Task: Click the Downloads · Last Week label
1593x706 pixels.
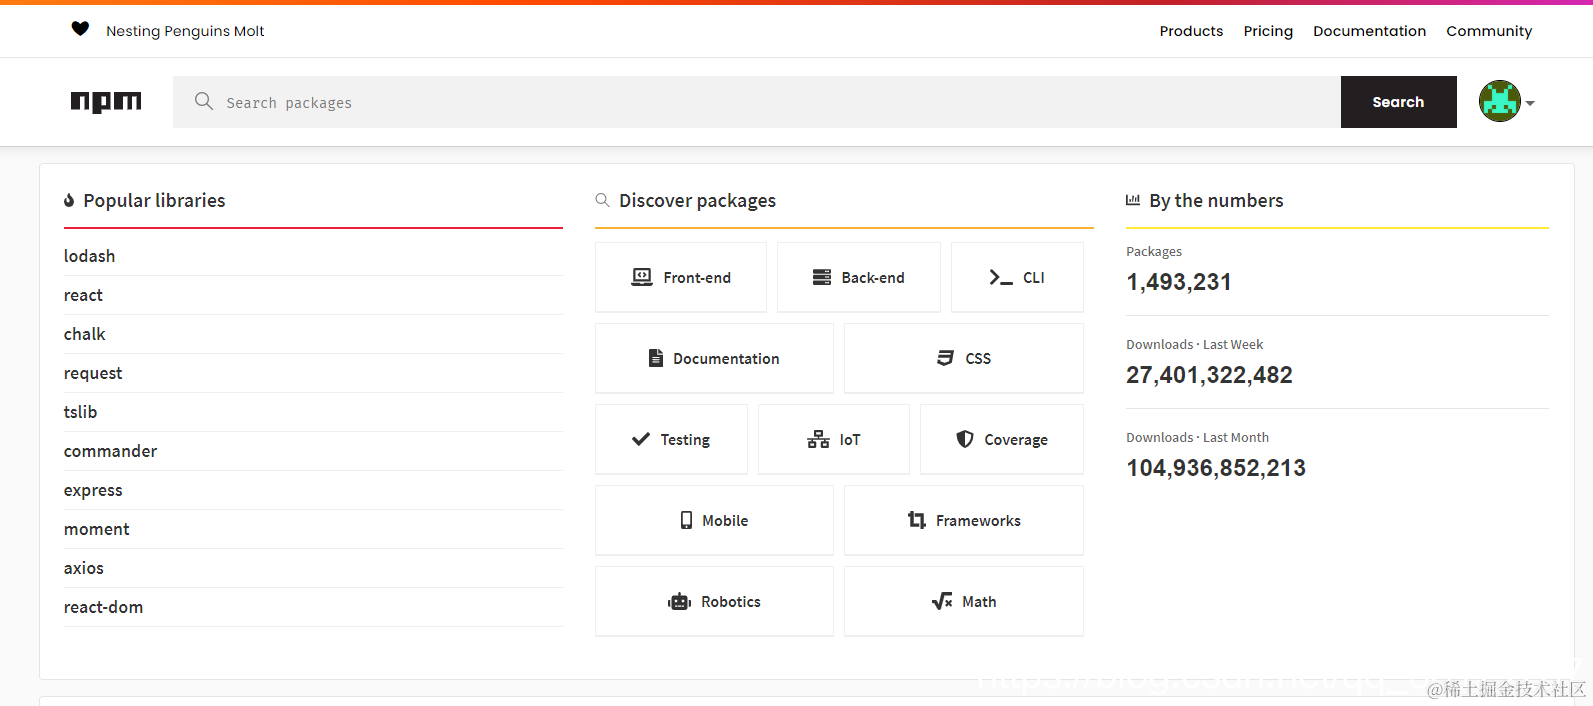Action: 1194,344
